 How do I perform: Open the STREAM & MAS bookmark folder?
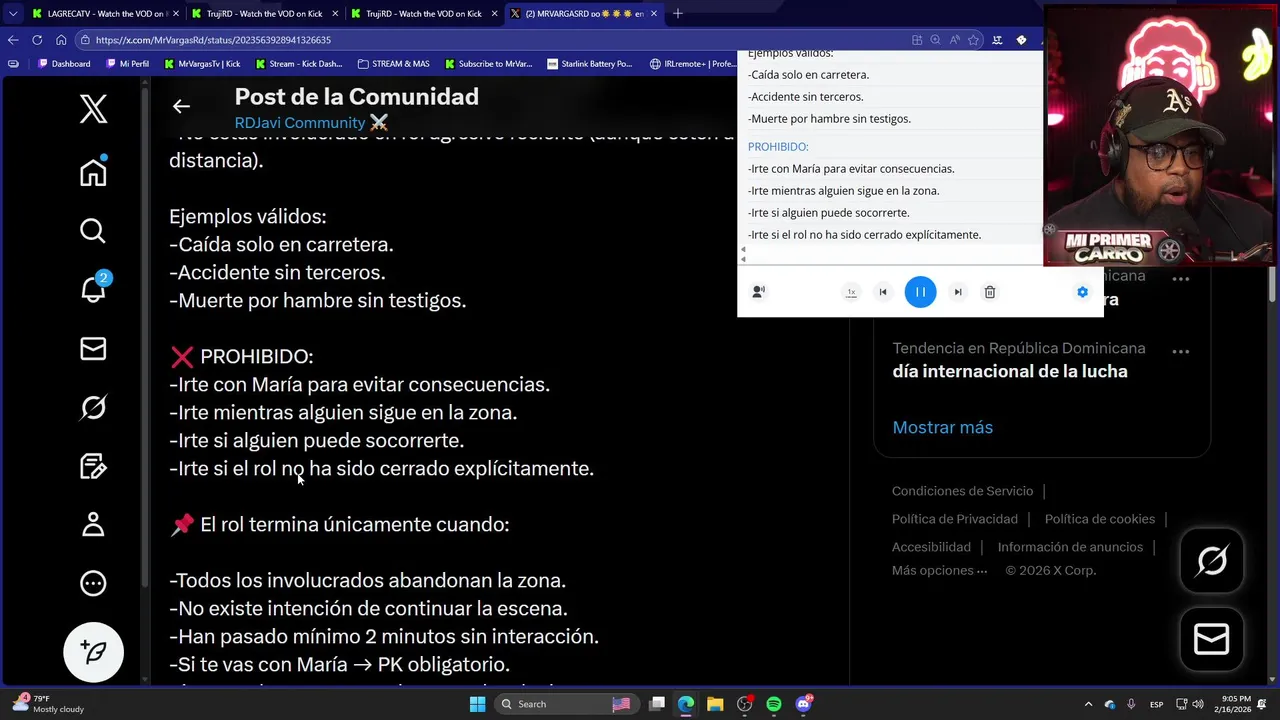pos(394,64)
